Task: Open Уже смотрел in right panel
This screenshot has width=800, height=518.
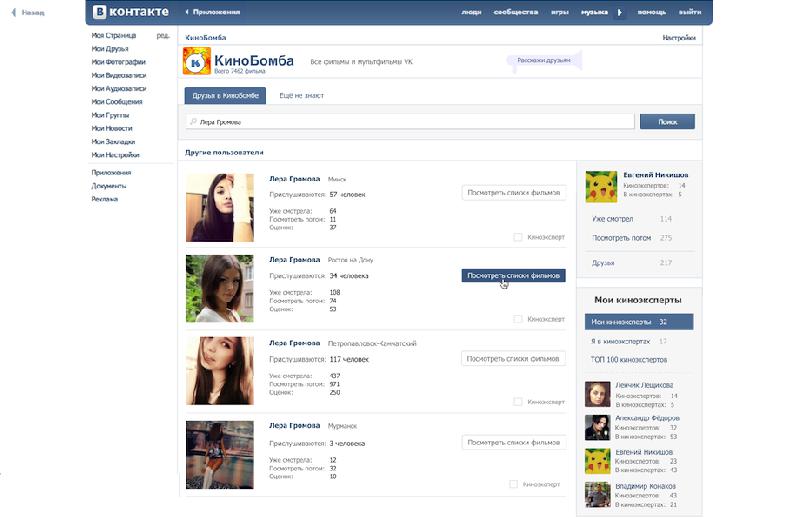Action: click(x=613, y=219)
